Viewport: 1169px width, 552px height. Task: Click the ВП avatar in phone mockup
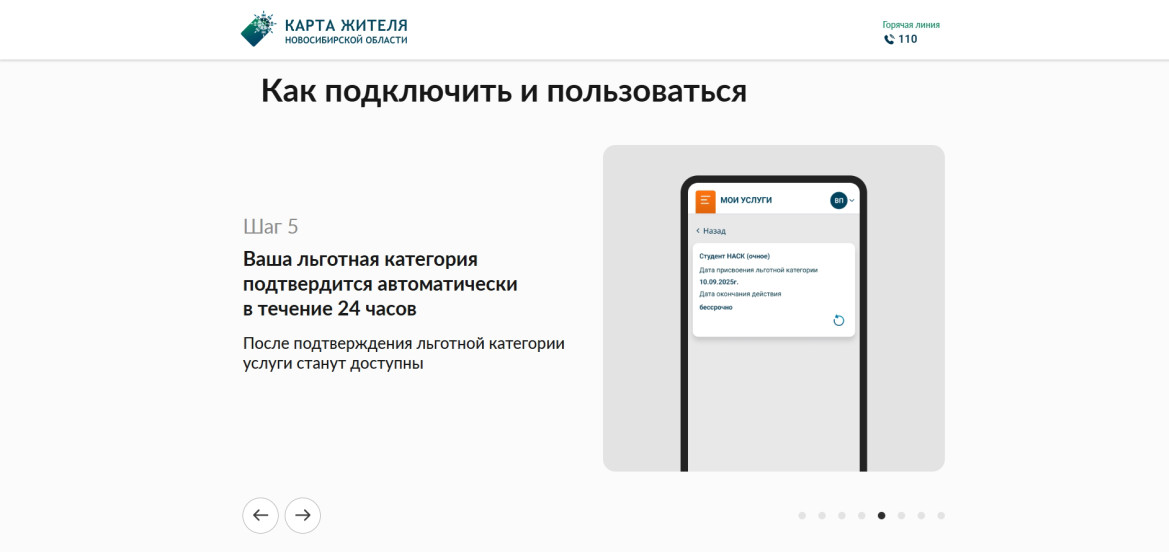coord(839,201)
